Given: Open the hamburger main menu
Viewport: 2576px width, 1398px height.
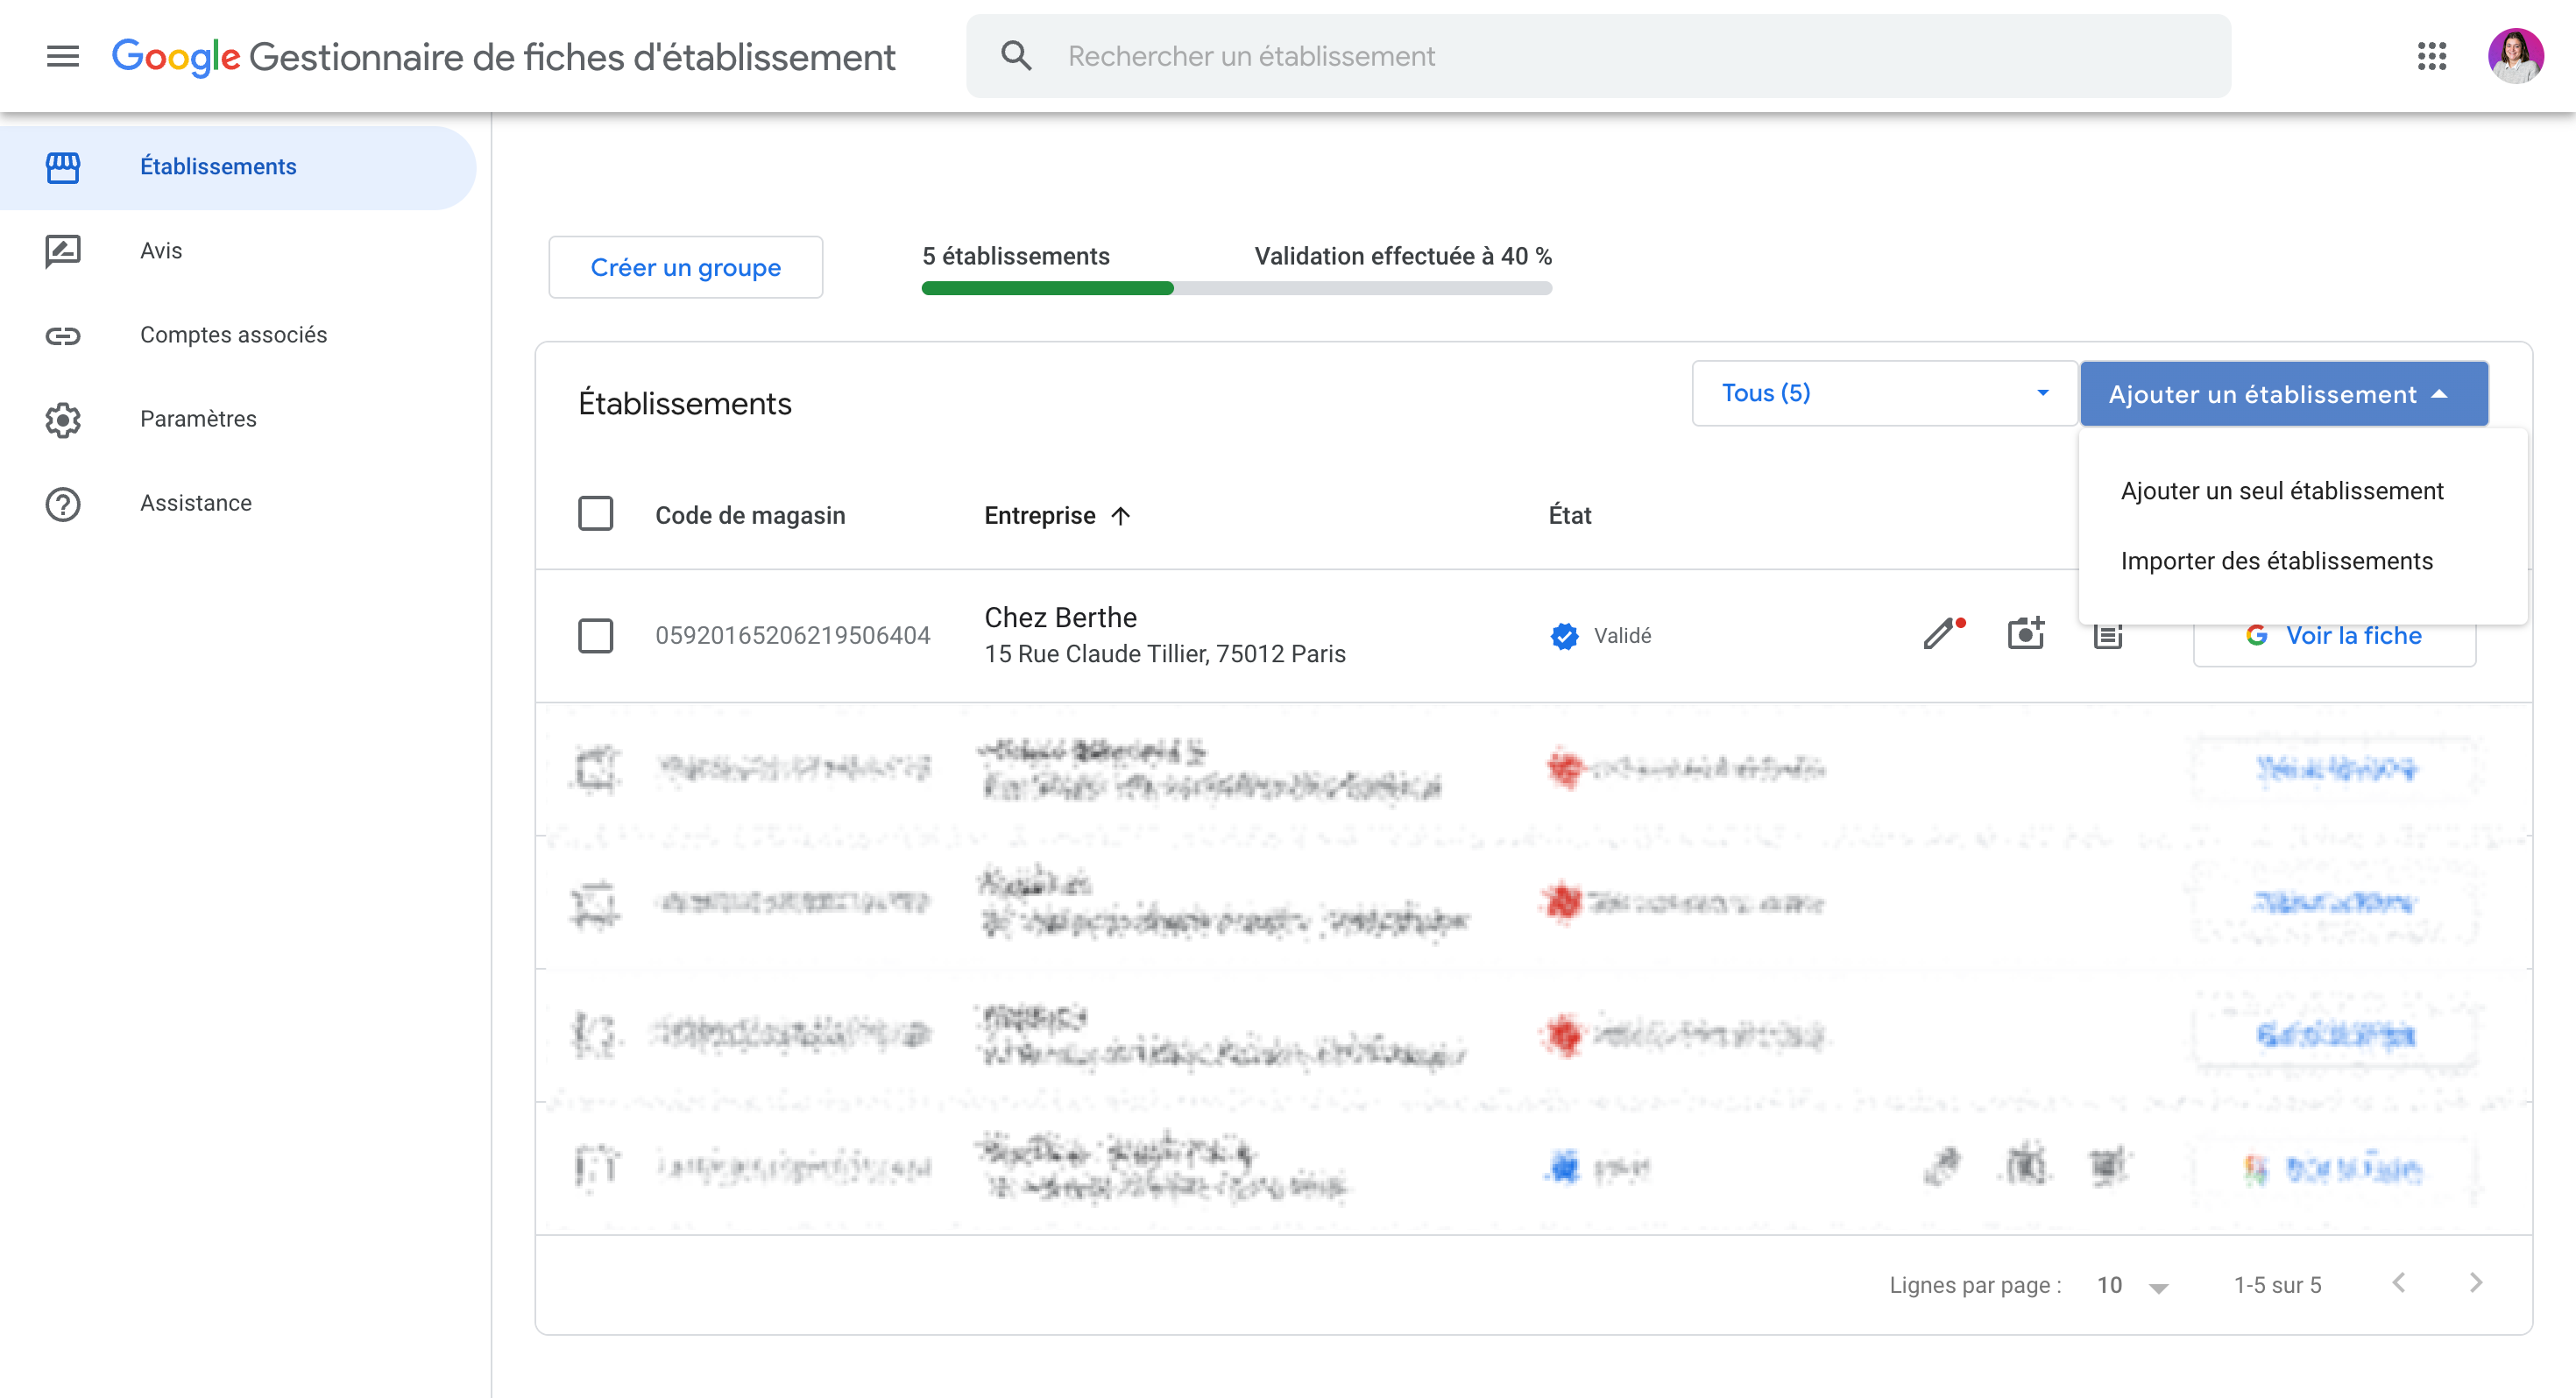Looking at the screenshot, I should 62,56.
